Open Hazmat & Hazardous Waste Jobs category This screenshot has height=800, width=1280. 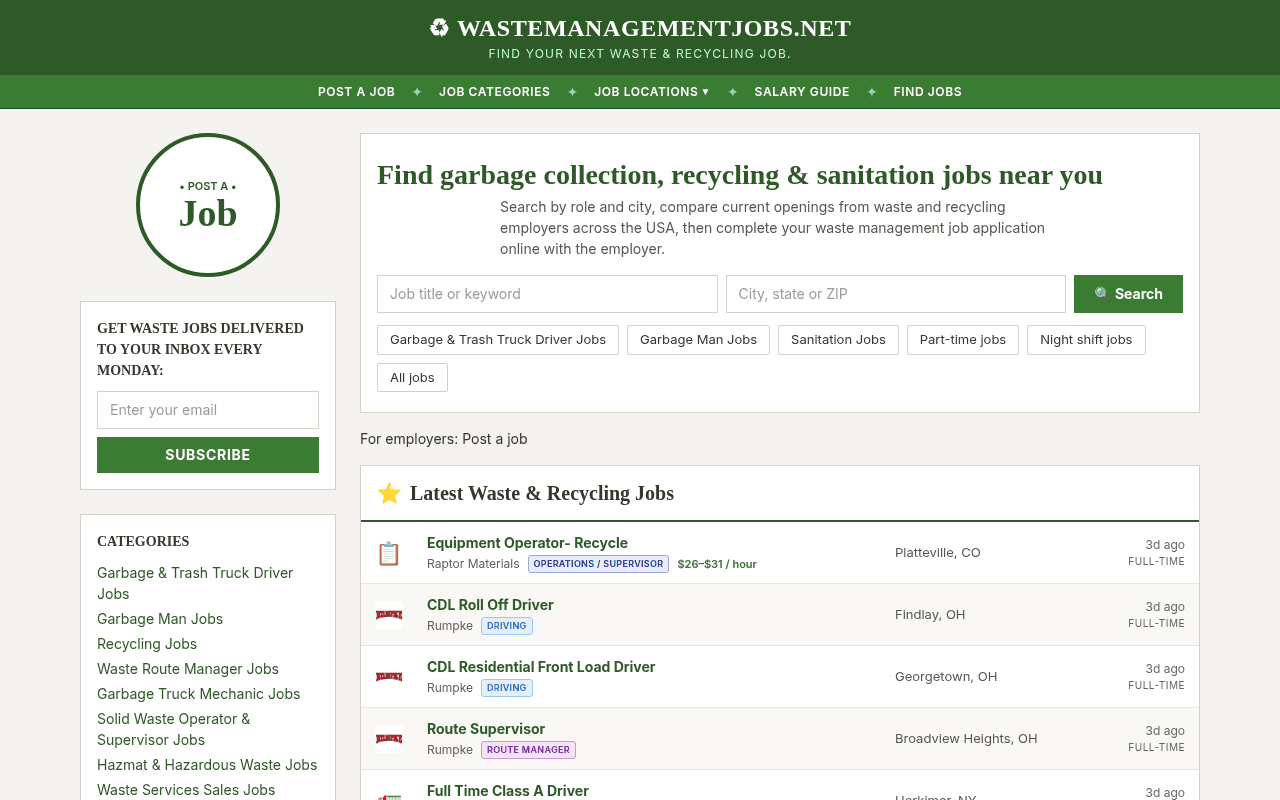(x=207, y=765)
